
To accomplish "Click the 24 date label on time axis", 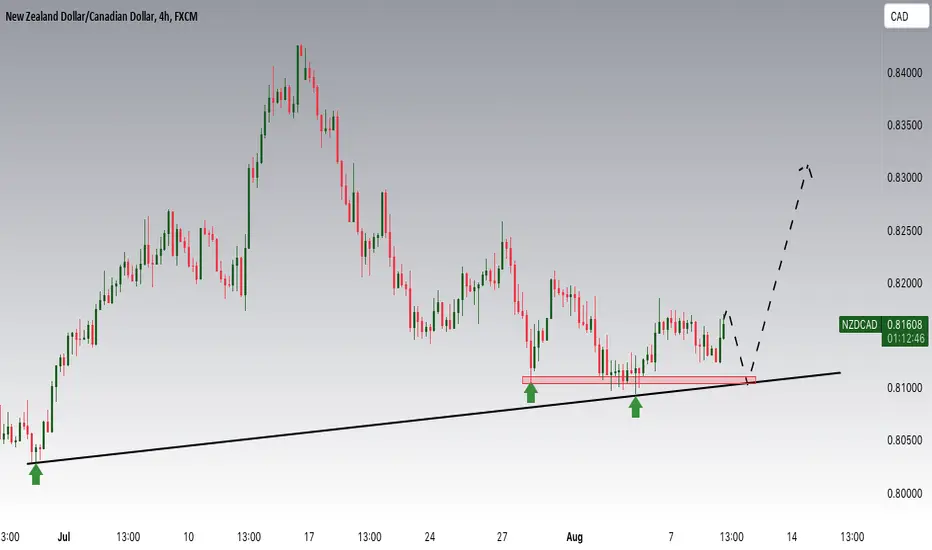I will [430, 537].
